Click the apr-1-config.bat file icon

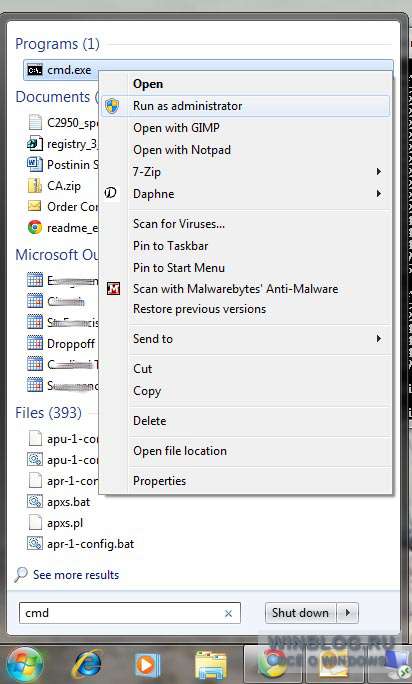[35, 544]
